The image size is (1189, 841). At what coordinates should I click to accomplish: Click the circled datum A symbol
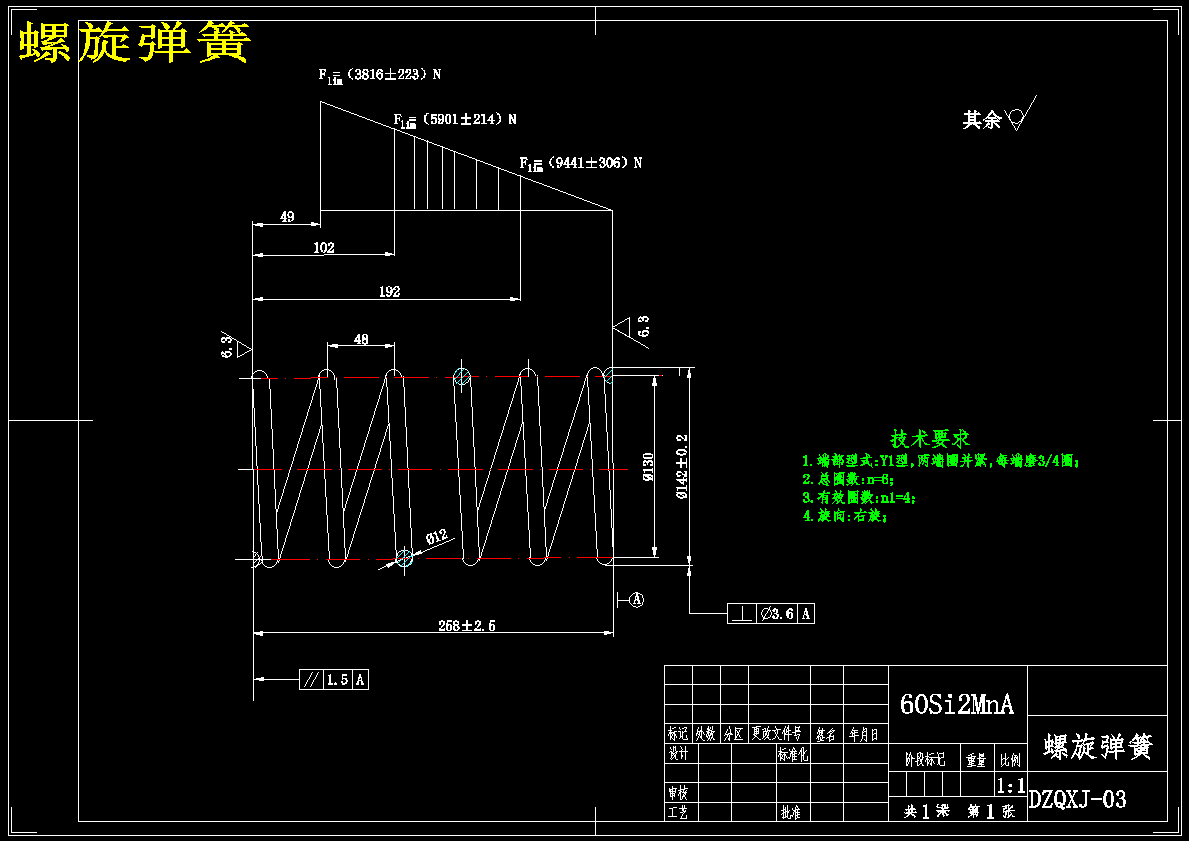[636, 600]
